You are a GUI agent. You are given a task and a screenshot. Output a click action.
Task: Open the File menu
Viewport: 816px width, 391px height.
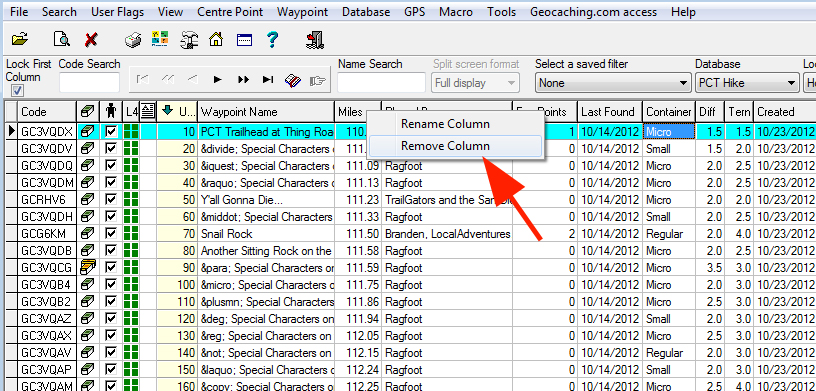click(x=19, y=11)
